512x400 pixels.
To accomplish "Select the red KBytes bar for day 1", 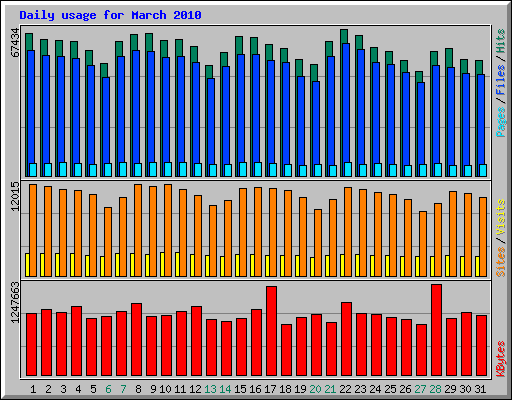I will (31, 345).
